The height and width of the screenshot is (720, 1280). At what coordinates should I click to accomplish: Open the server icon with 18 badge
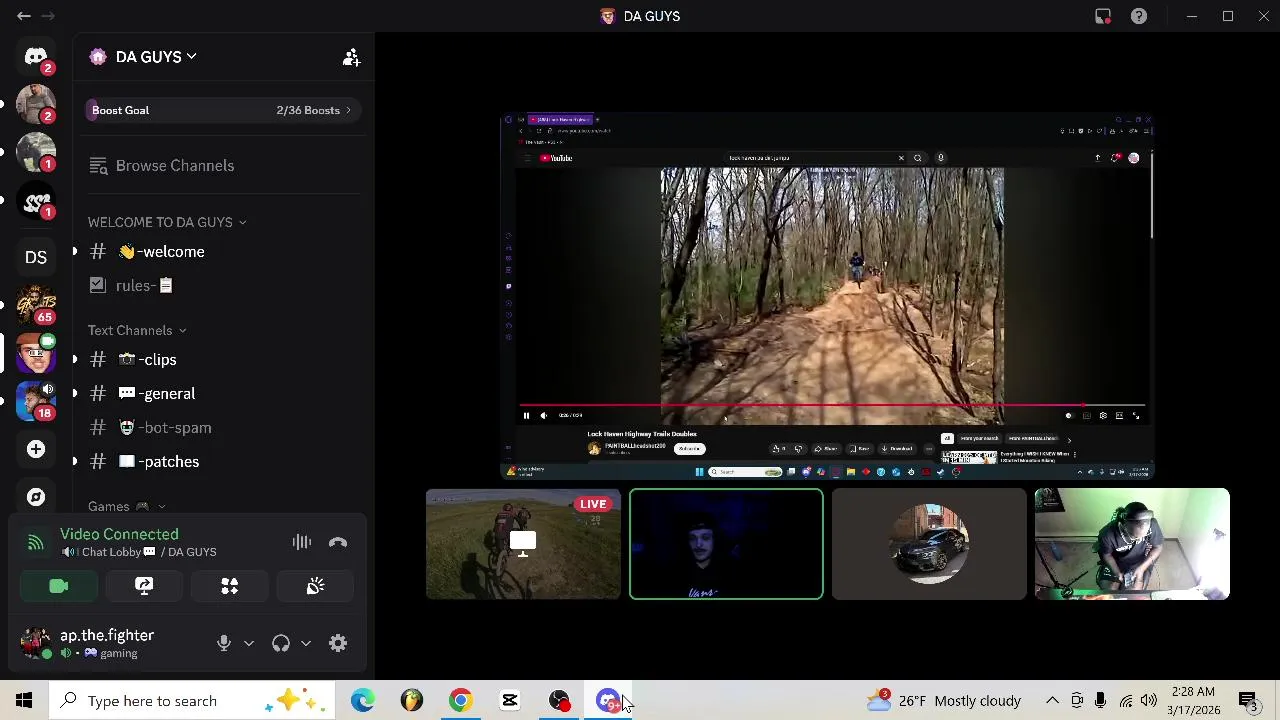36,400
